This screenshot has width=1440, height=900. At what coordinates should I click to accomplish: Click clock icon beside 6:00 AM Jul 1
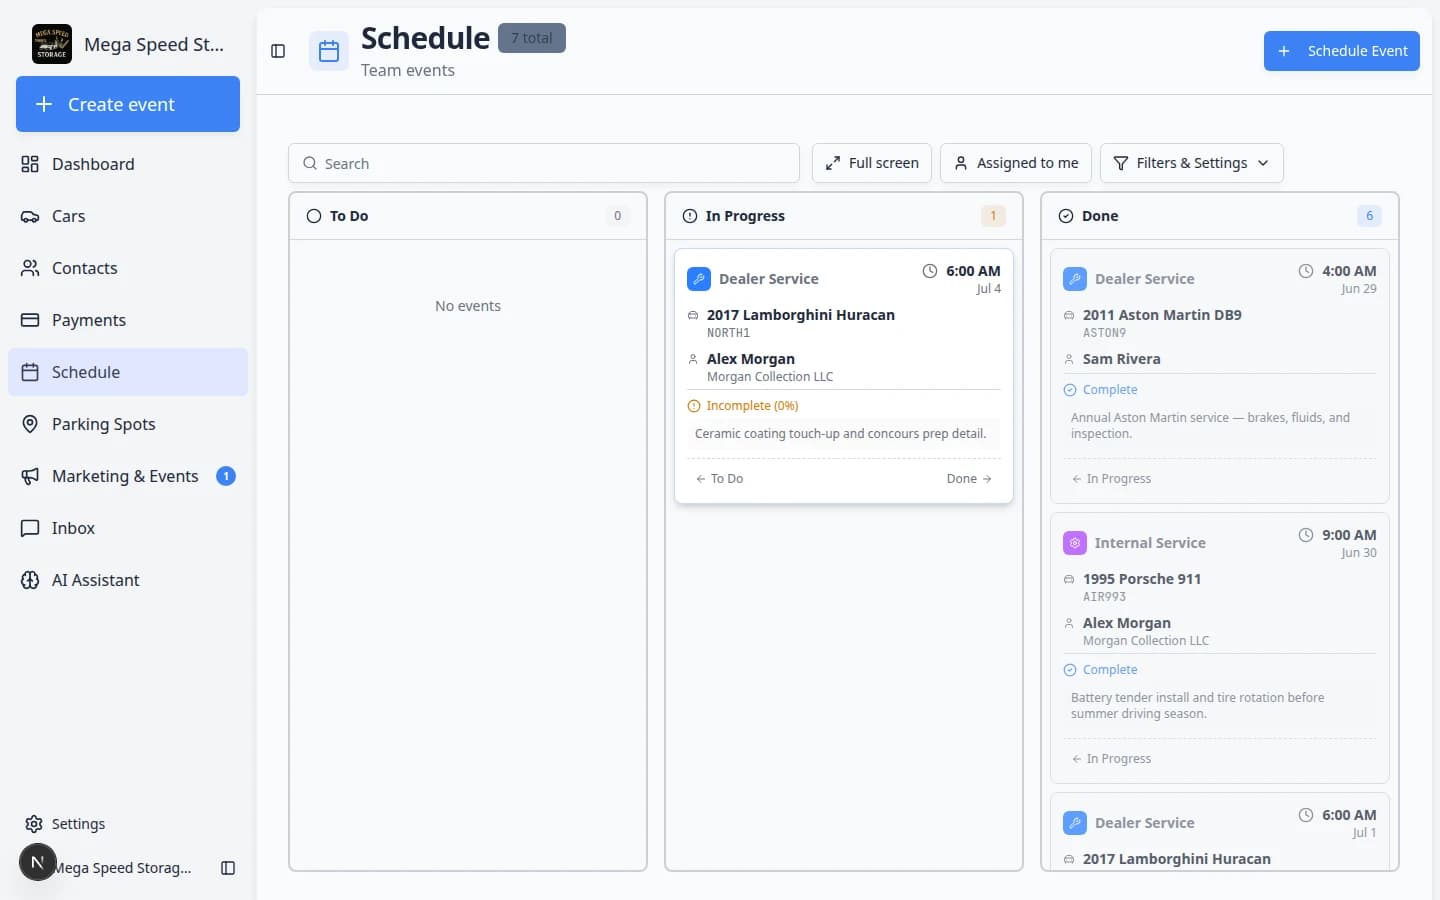(x=1306, y=815)
